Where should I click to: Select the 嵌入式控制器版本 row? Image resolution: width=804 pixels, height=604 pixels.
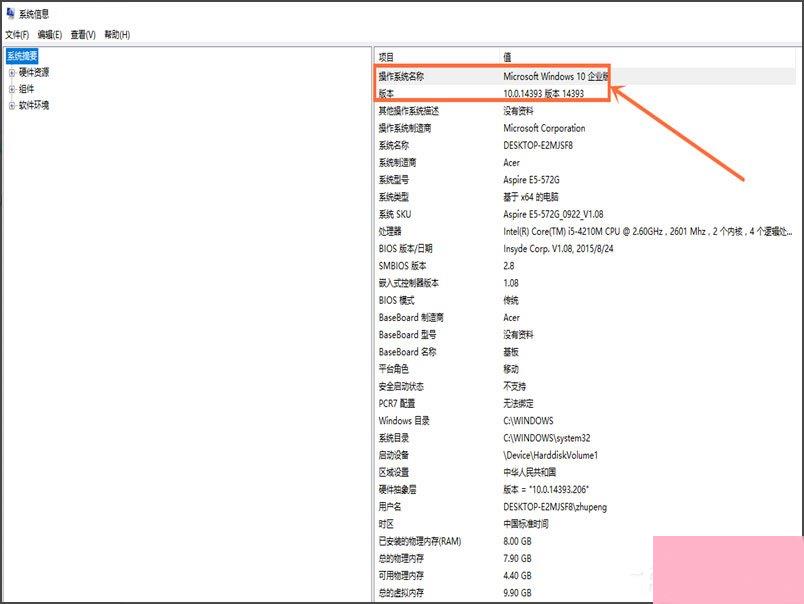coord(585,283)
